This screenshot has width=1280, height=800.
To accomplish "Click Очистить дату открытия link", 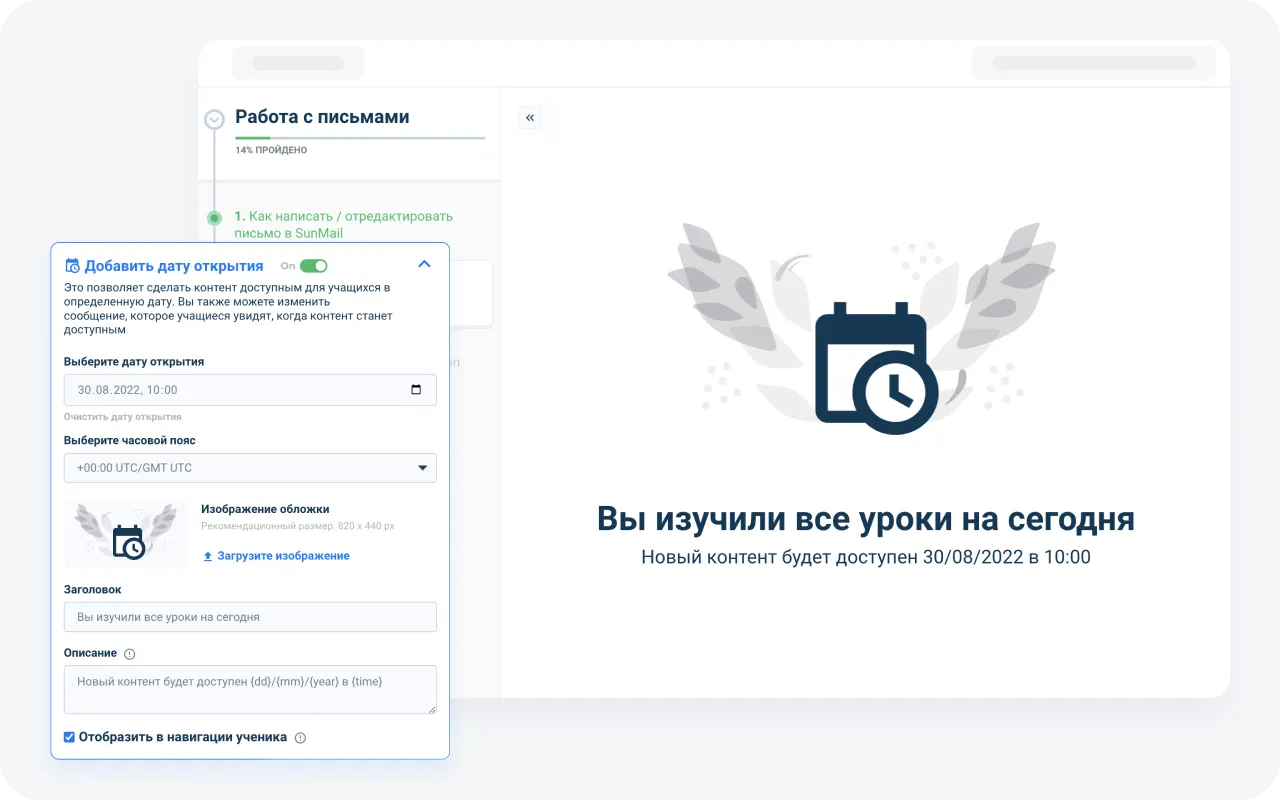I will [123, 416].
